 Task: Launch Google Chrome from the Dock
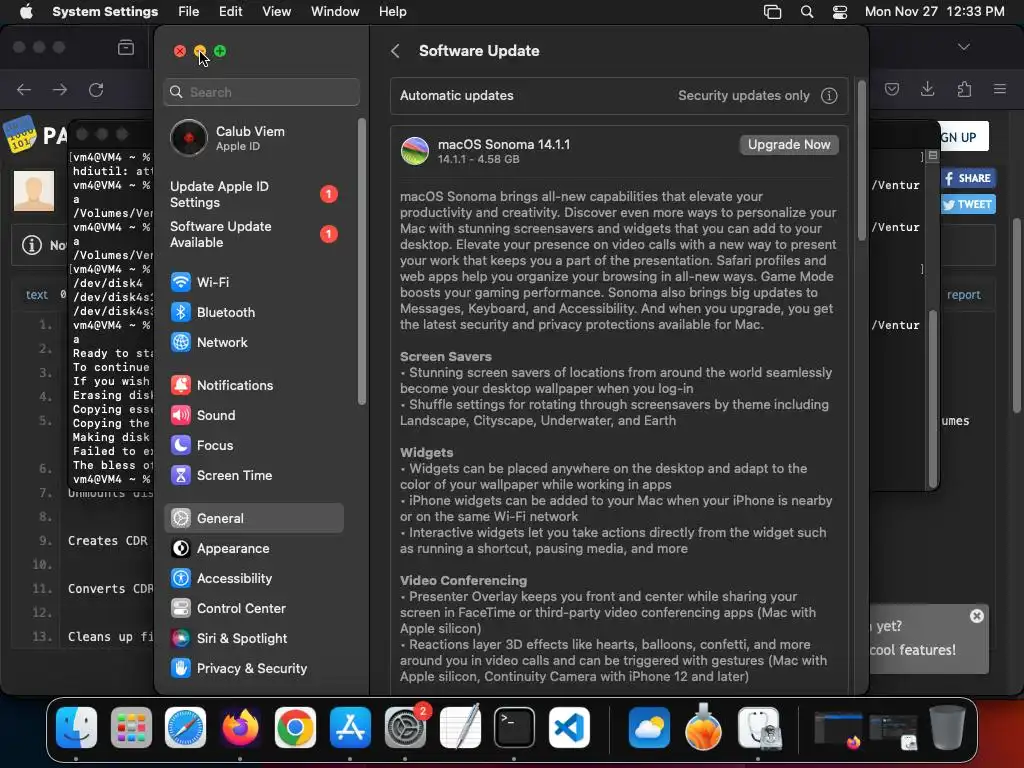tap(295, 727)
